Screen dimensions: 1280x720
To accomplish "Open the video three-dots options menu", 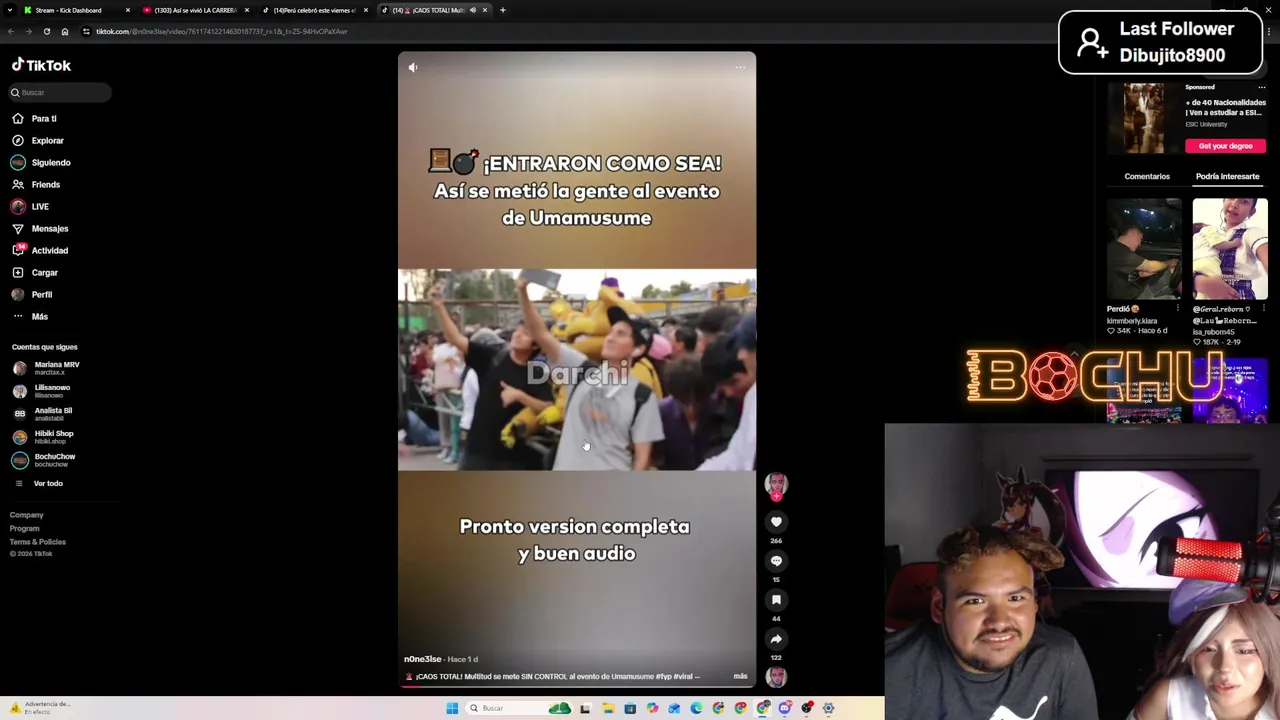I will point(740,67).
